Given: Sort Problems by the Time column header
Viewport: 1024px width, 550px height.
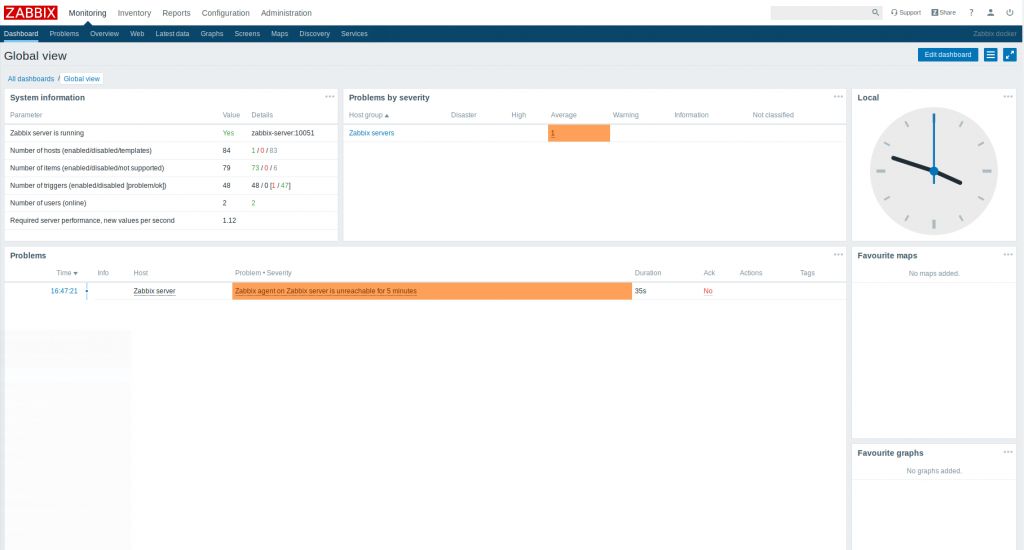Looking at the screenshot, I should tap(67, 273).
